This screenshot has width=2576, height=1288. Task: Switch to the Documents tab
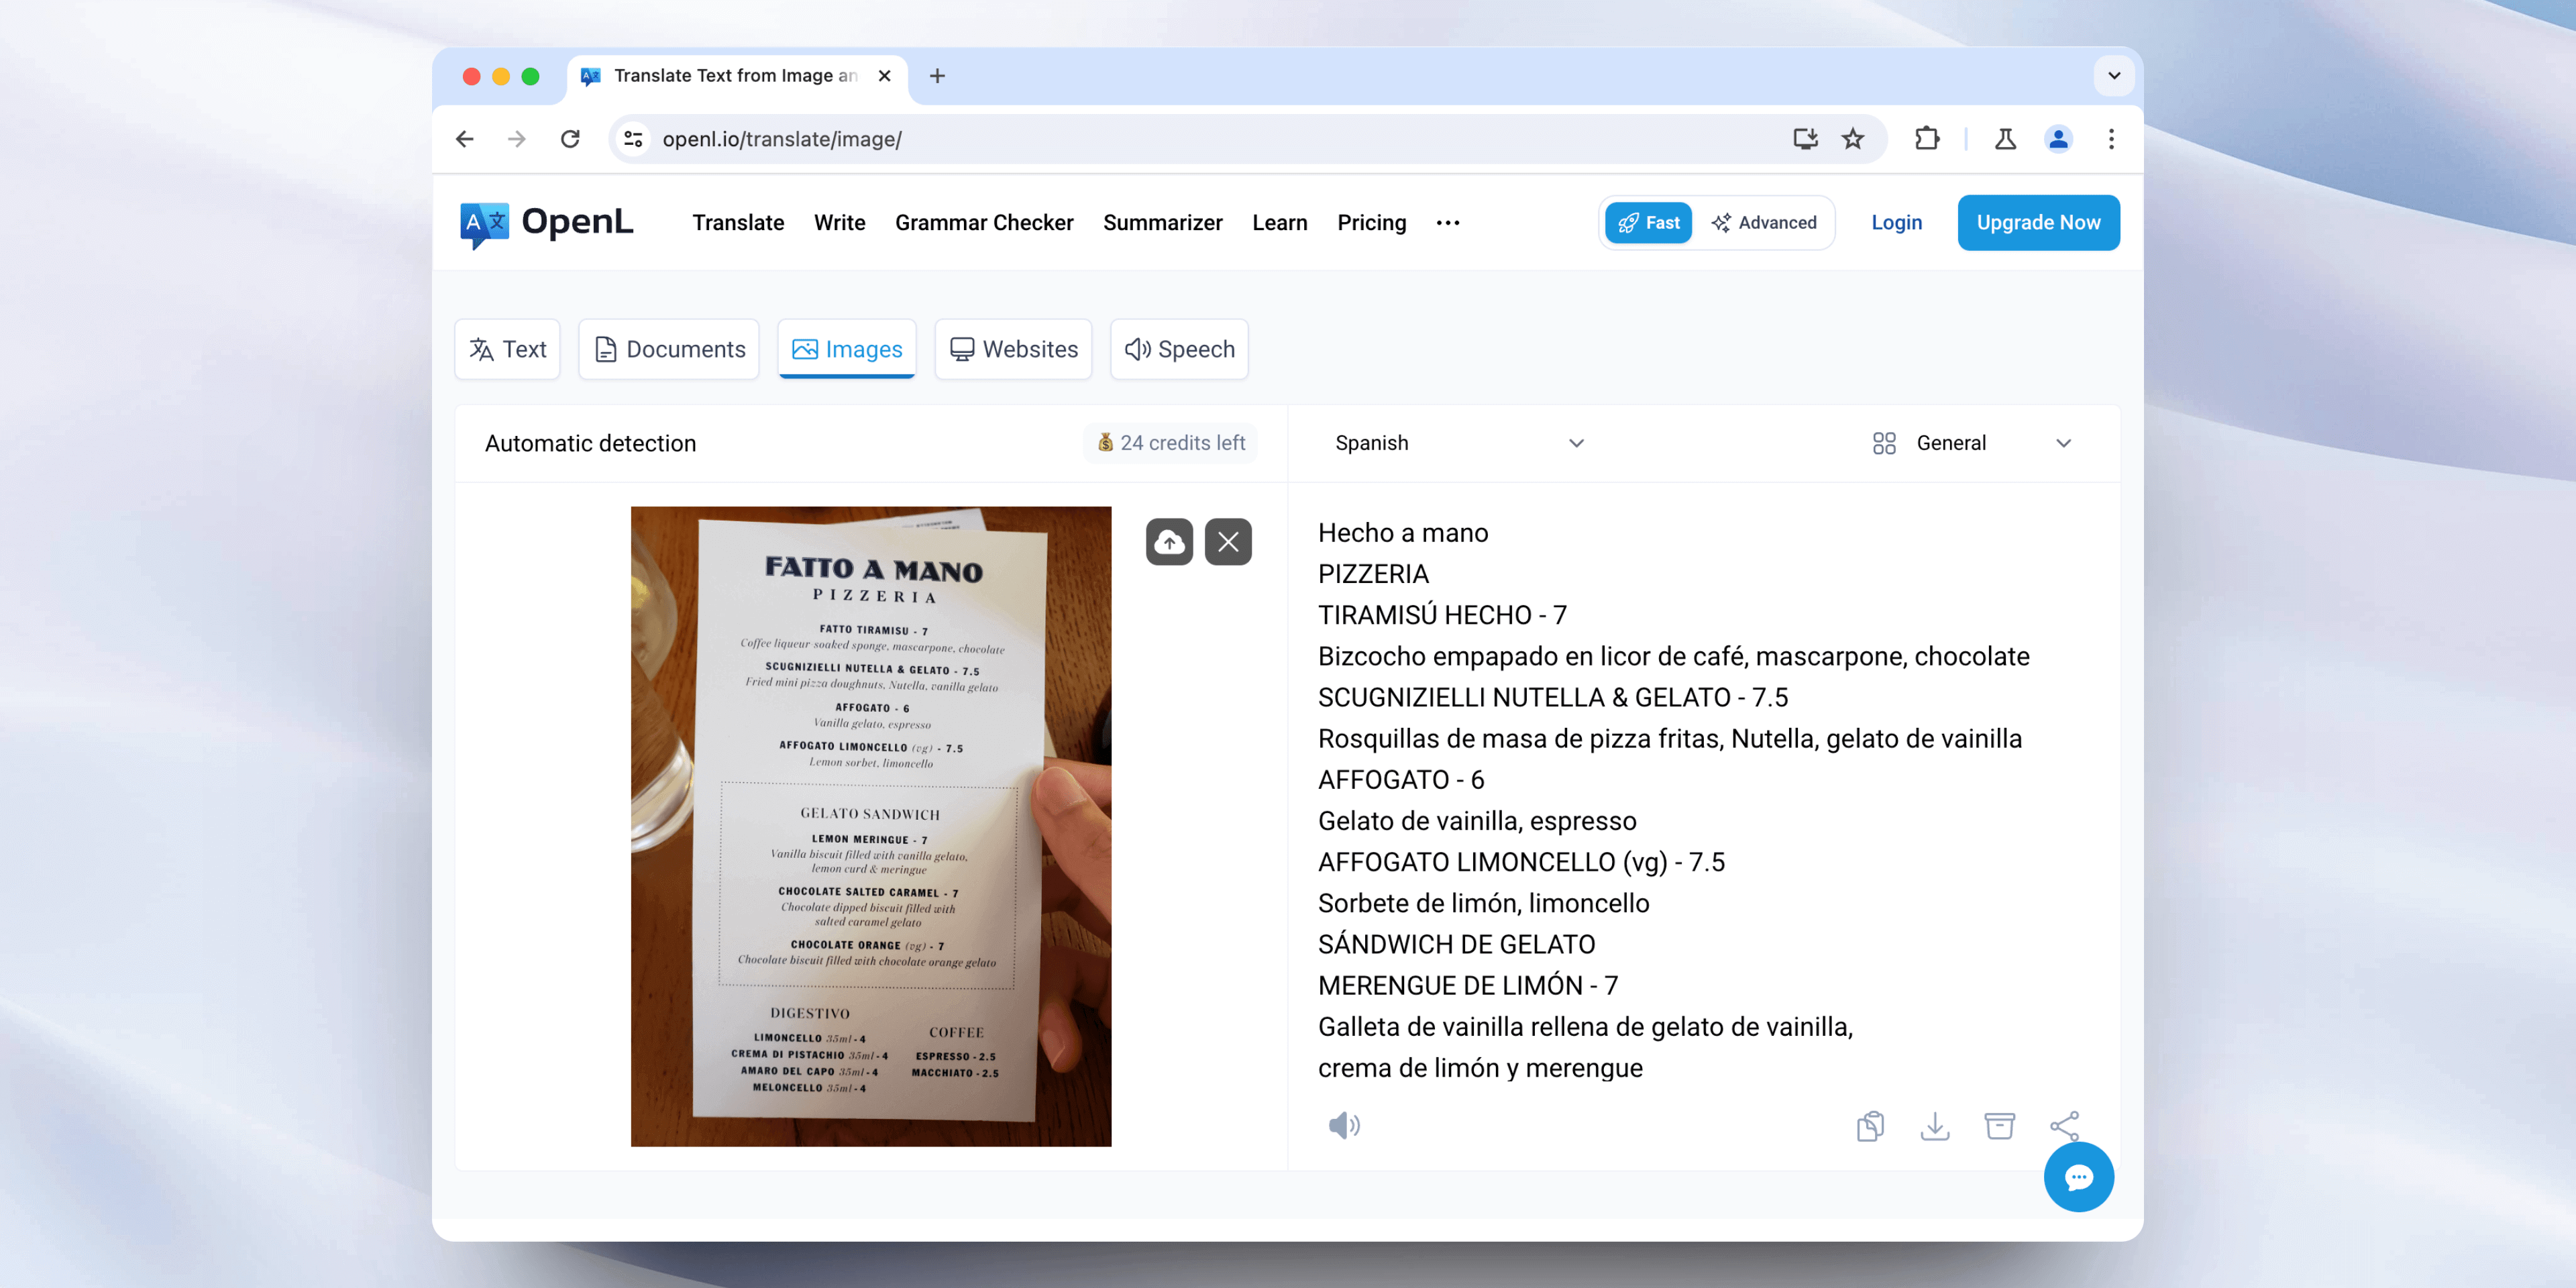coord(668,349)
